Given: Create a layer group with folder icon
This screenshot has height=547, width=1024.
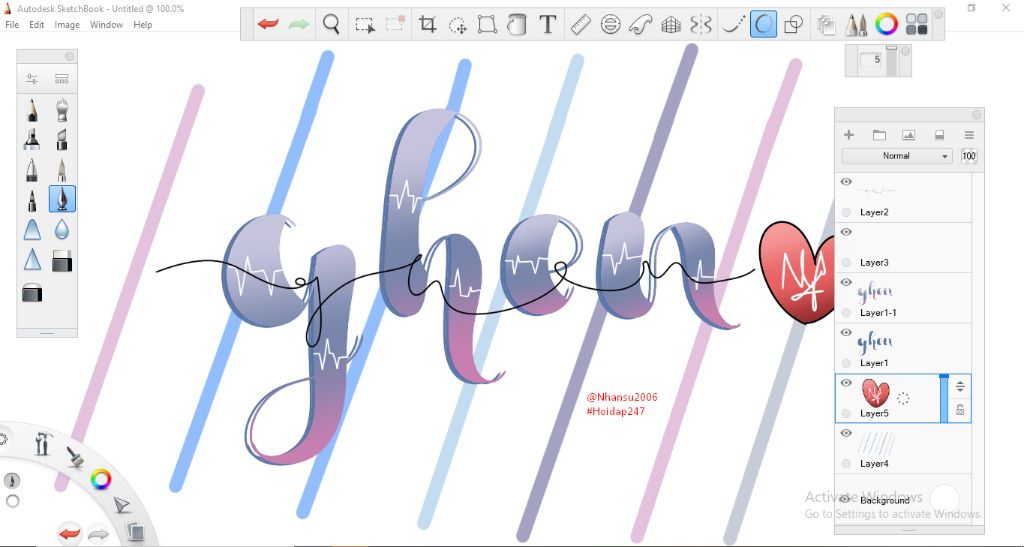Looking at the screenshot, I should click(x=879, y=135).
